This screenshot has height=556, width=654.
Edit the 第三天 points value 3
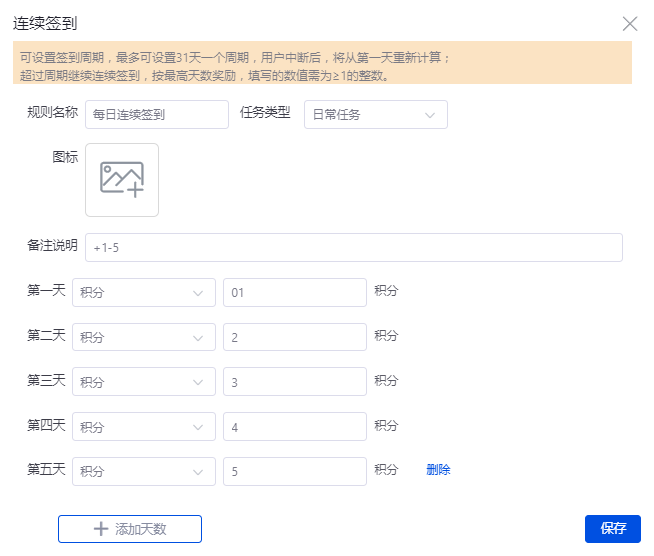pyautogui.click(x=295, y=382)
